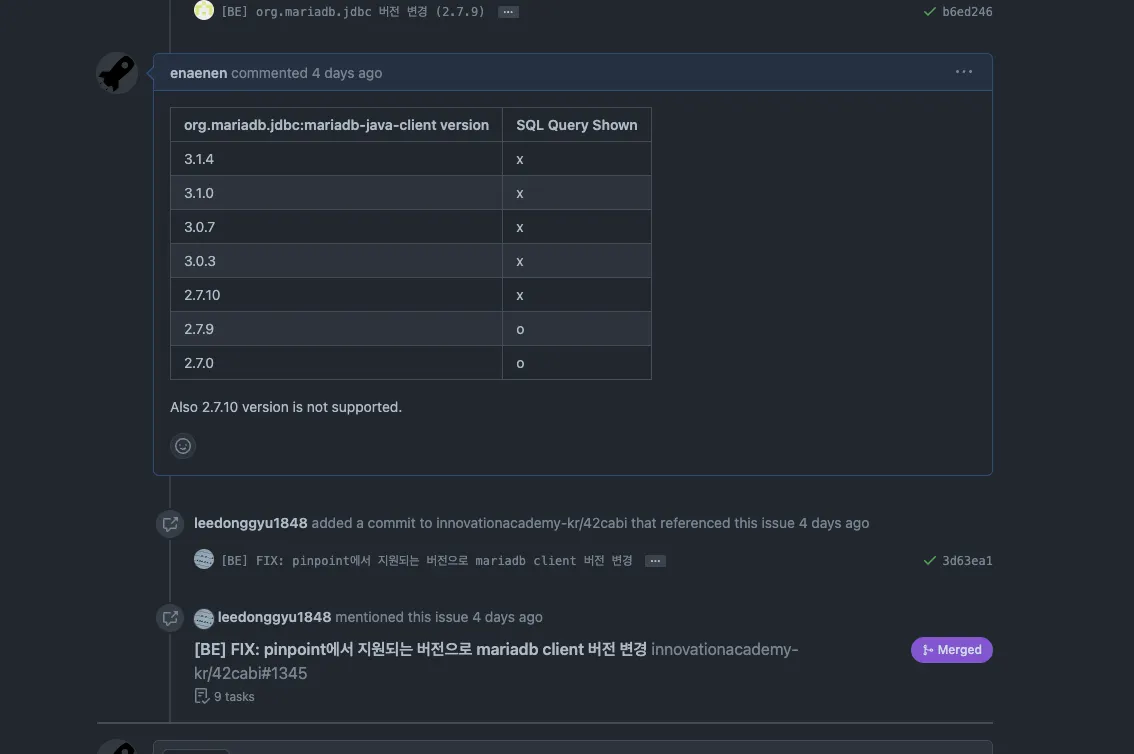1134x754 pixels.
Task: Open the comment options kebab menu
Action: point(964,72)
